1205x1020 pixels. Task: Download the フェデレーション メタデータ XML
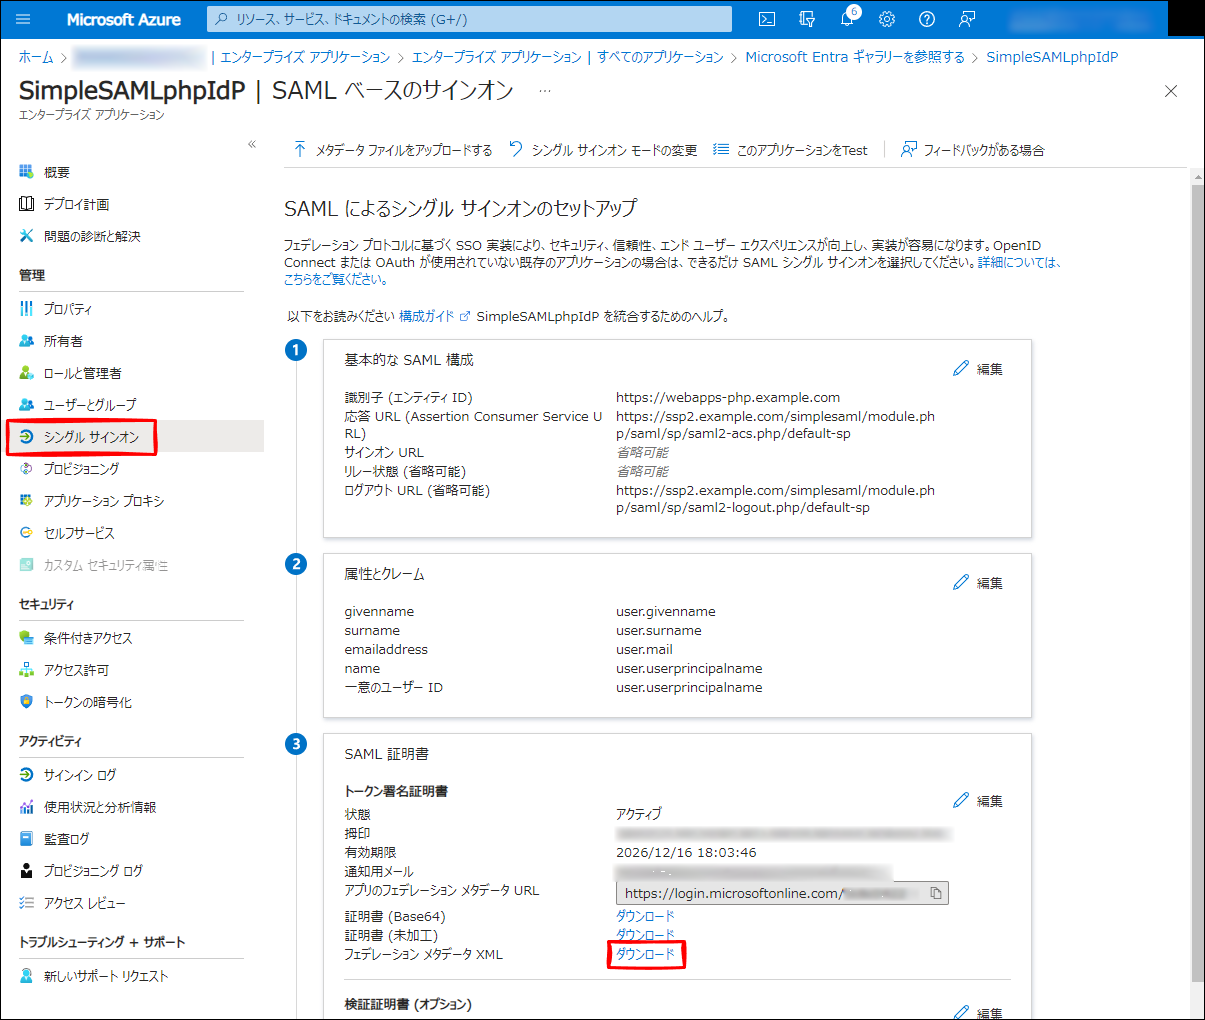pyautogui.click(x=645, y=955)
